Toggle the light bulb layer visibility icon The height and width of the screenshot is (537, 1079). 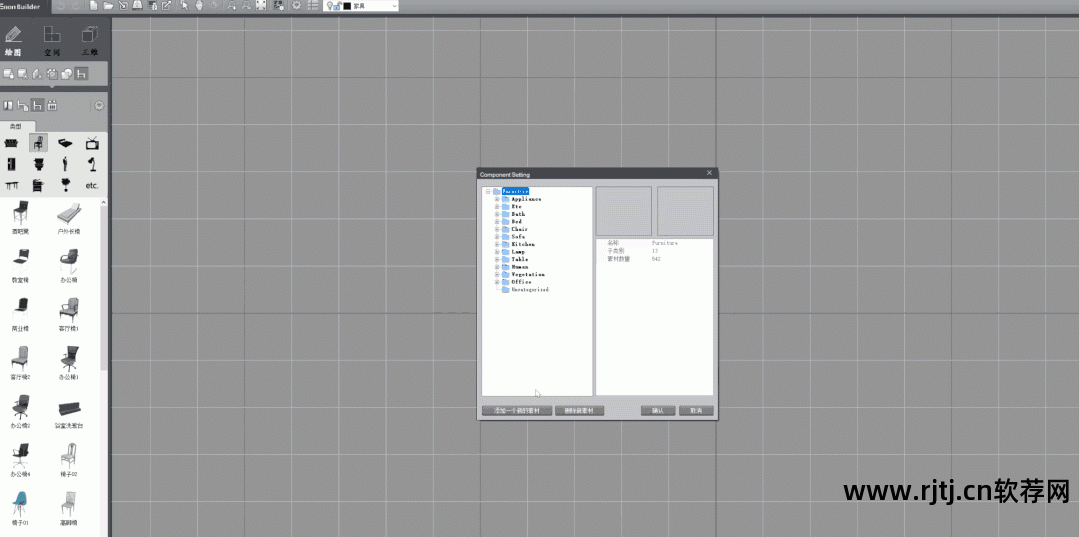(x=329, y=6)
